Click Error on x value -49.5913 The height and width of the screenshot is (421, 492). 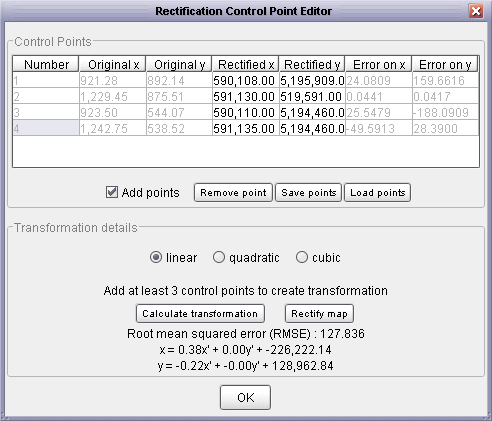coord(379,128)
